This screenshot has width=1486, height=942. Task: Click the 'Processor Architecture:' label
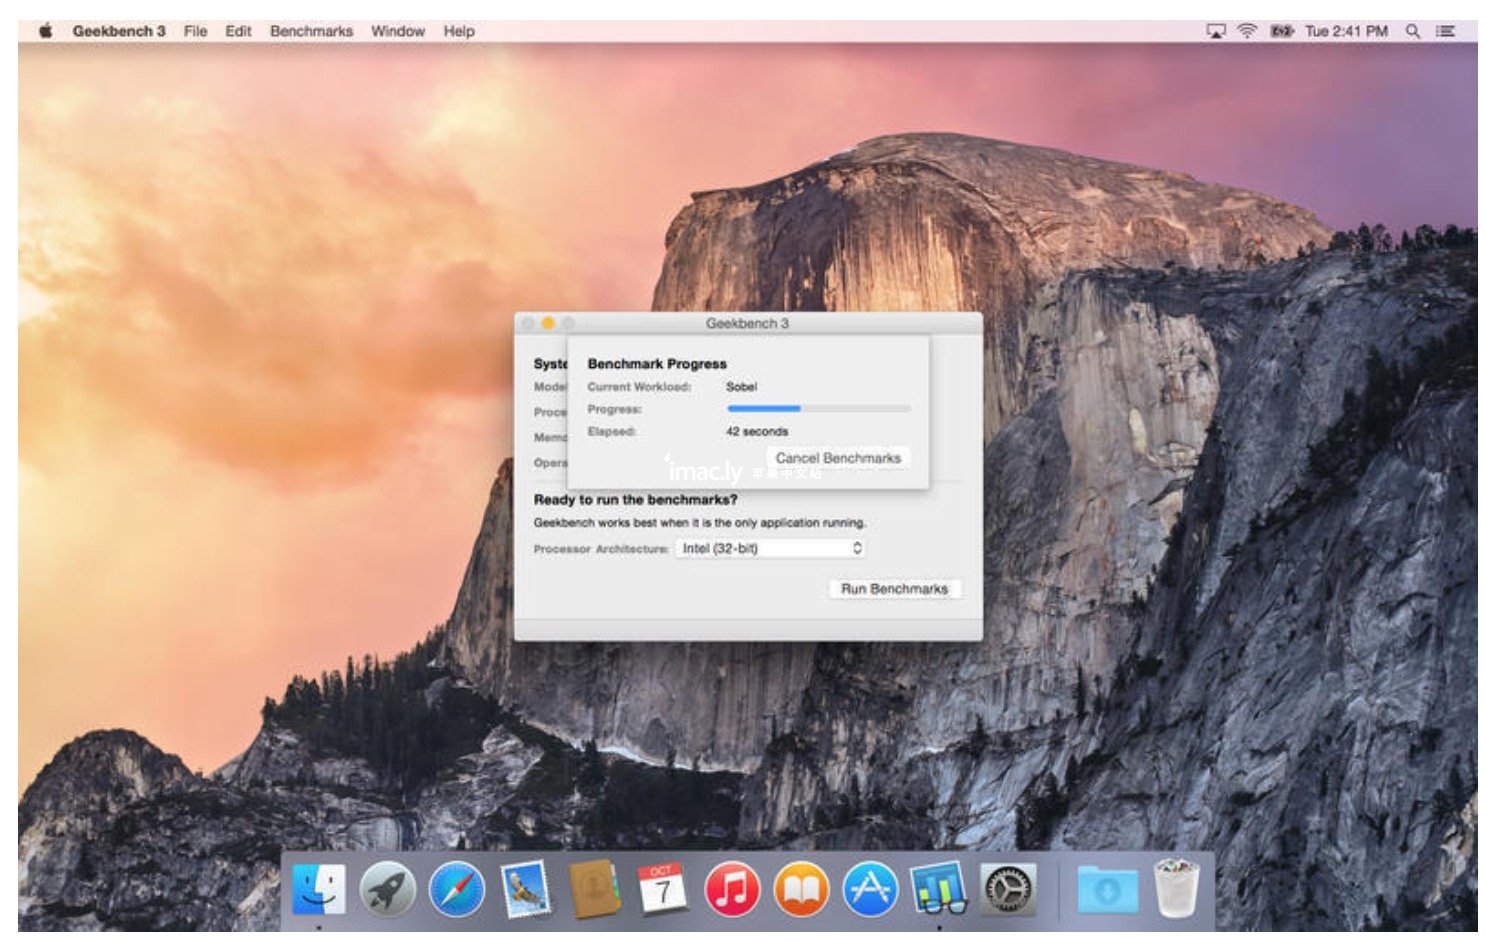601,549
